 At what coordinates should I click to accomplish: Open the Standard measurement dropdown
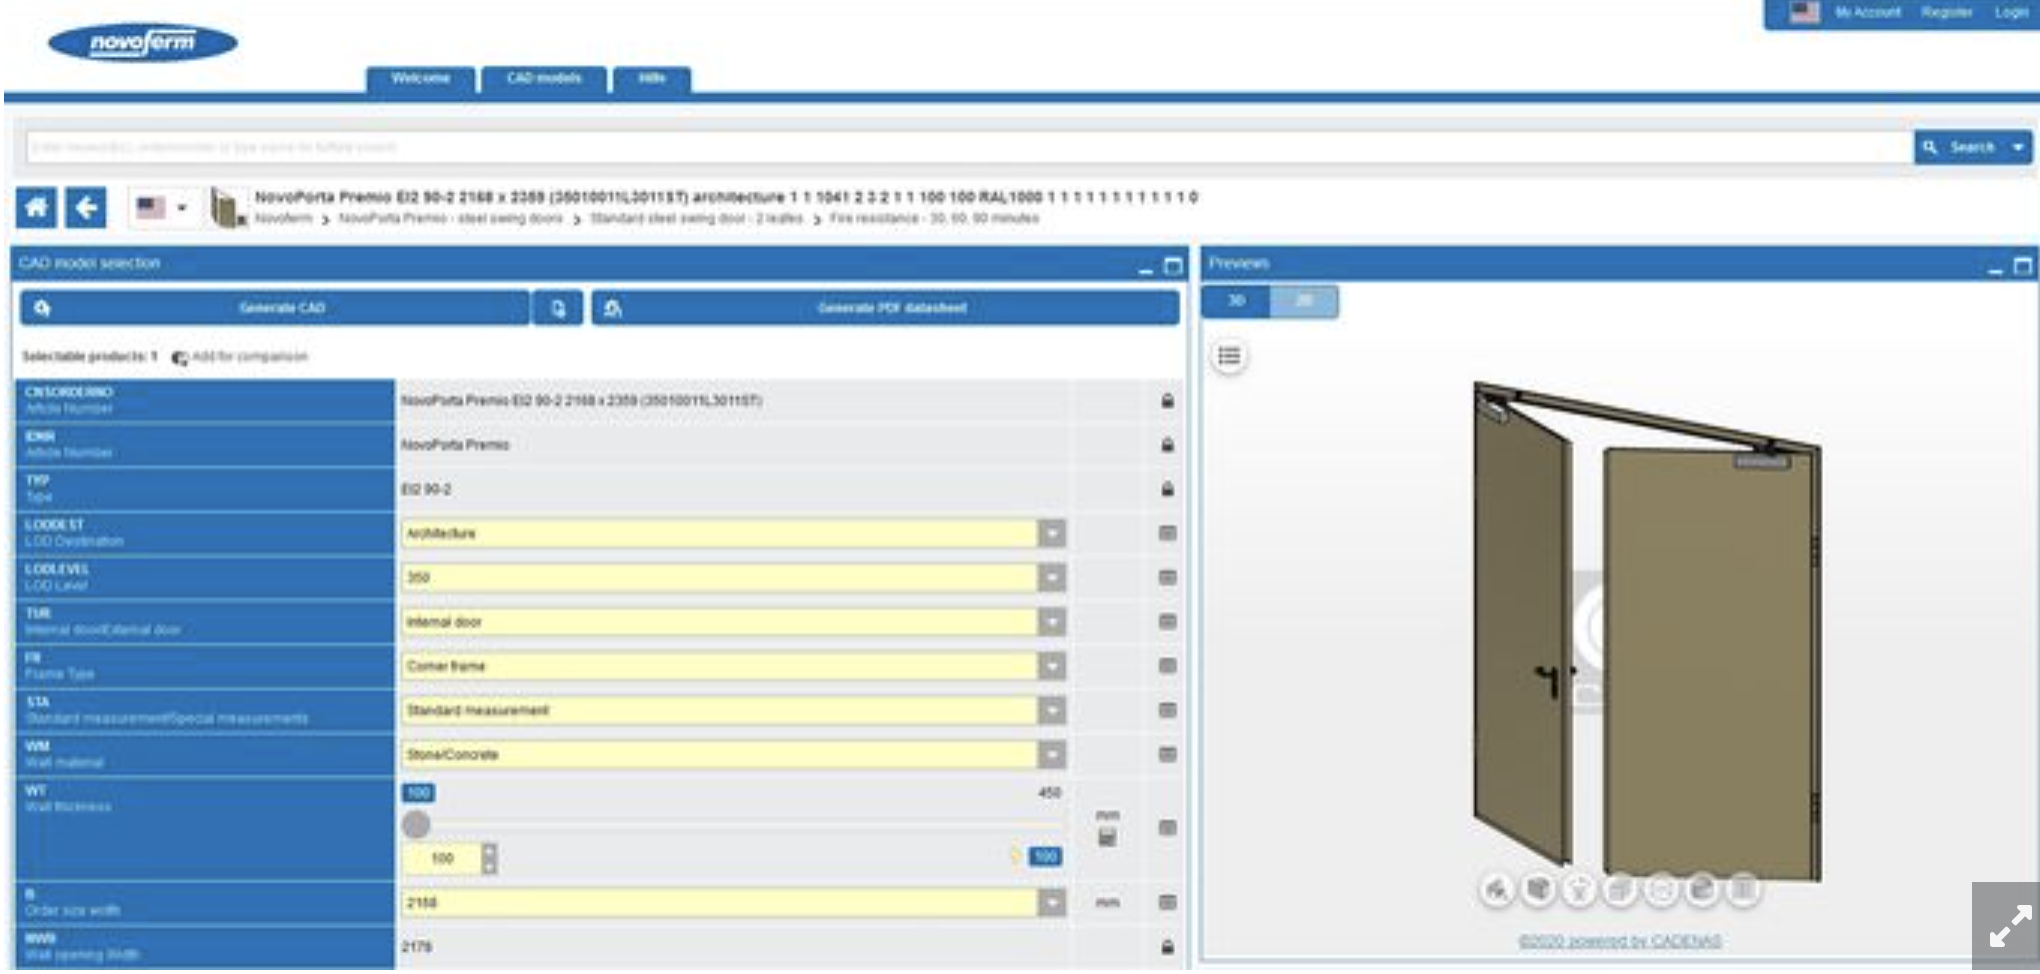(x=733, y=710)
